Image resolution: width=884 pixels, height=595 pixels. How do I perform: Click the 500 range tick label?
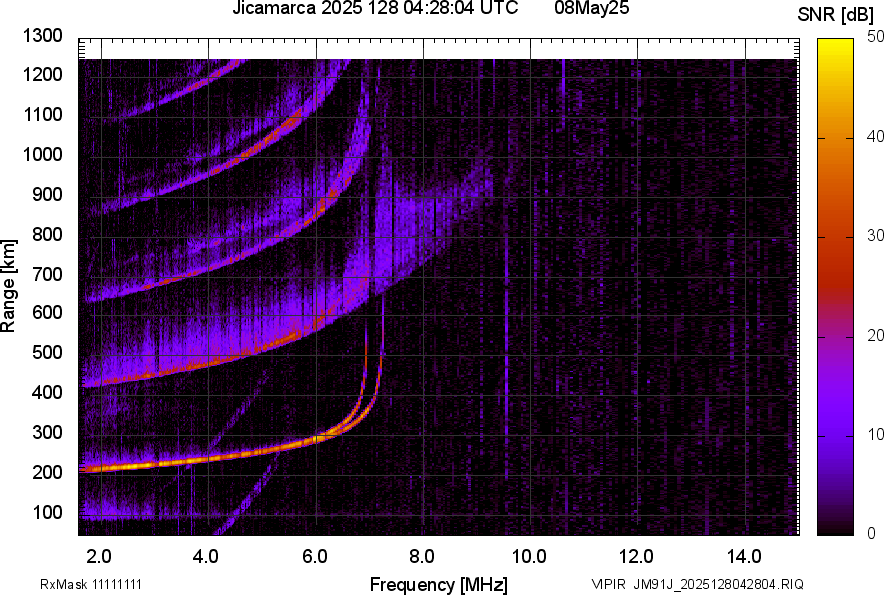coord(47,352)
